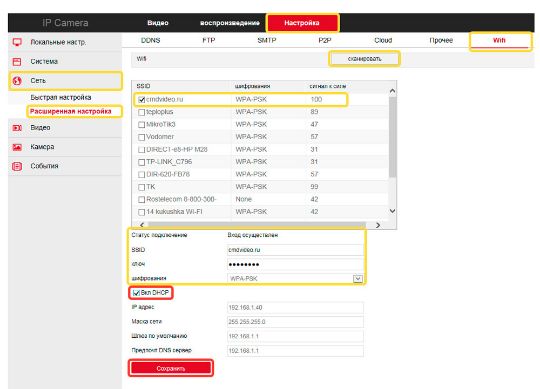The height and width of the screenshot is (389, 540).
Task: Click the default gateway field
Action: coord(295,336)
